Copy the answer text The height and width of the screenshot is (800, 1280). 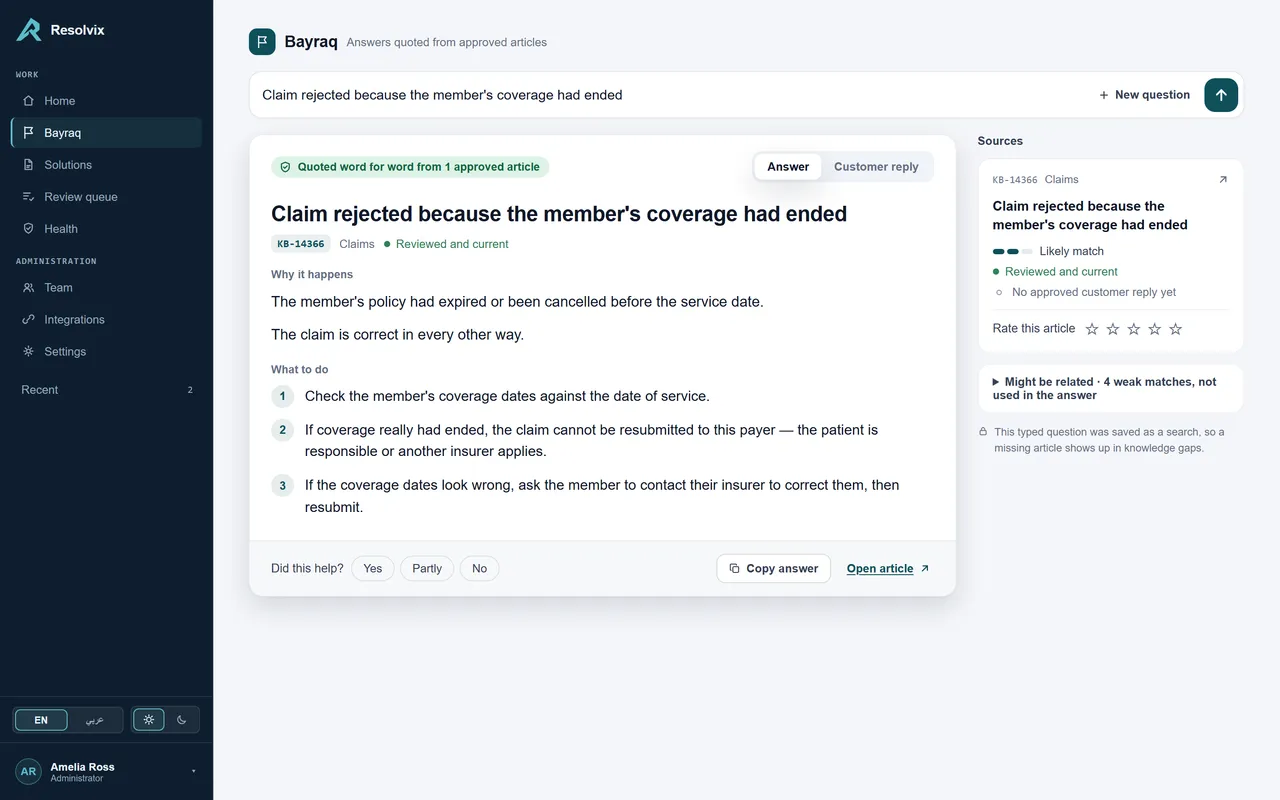coord(774,568)
